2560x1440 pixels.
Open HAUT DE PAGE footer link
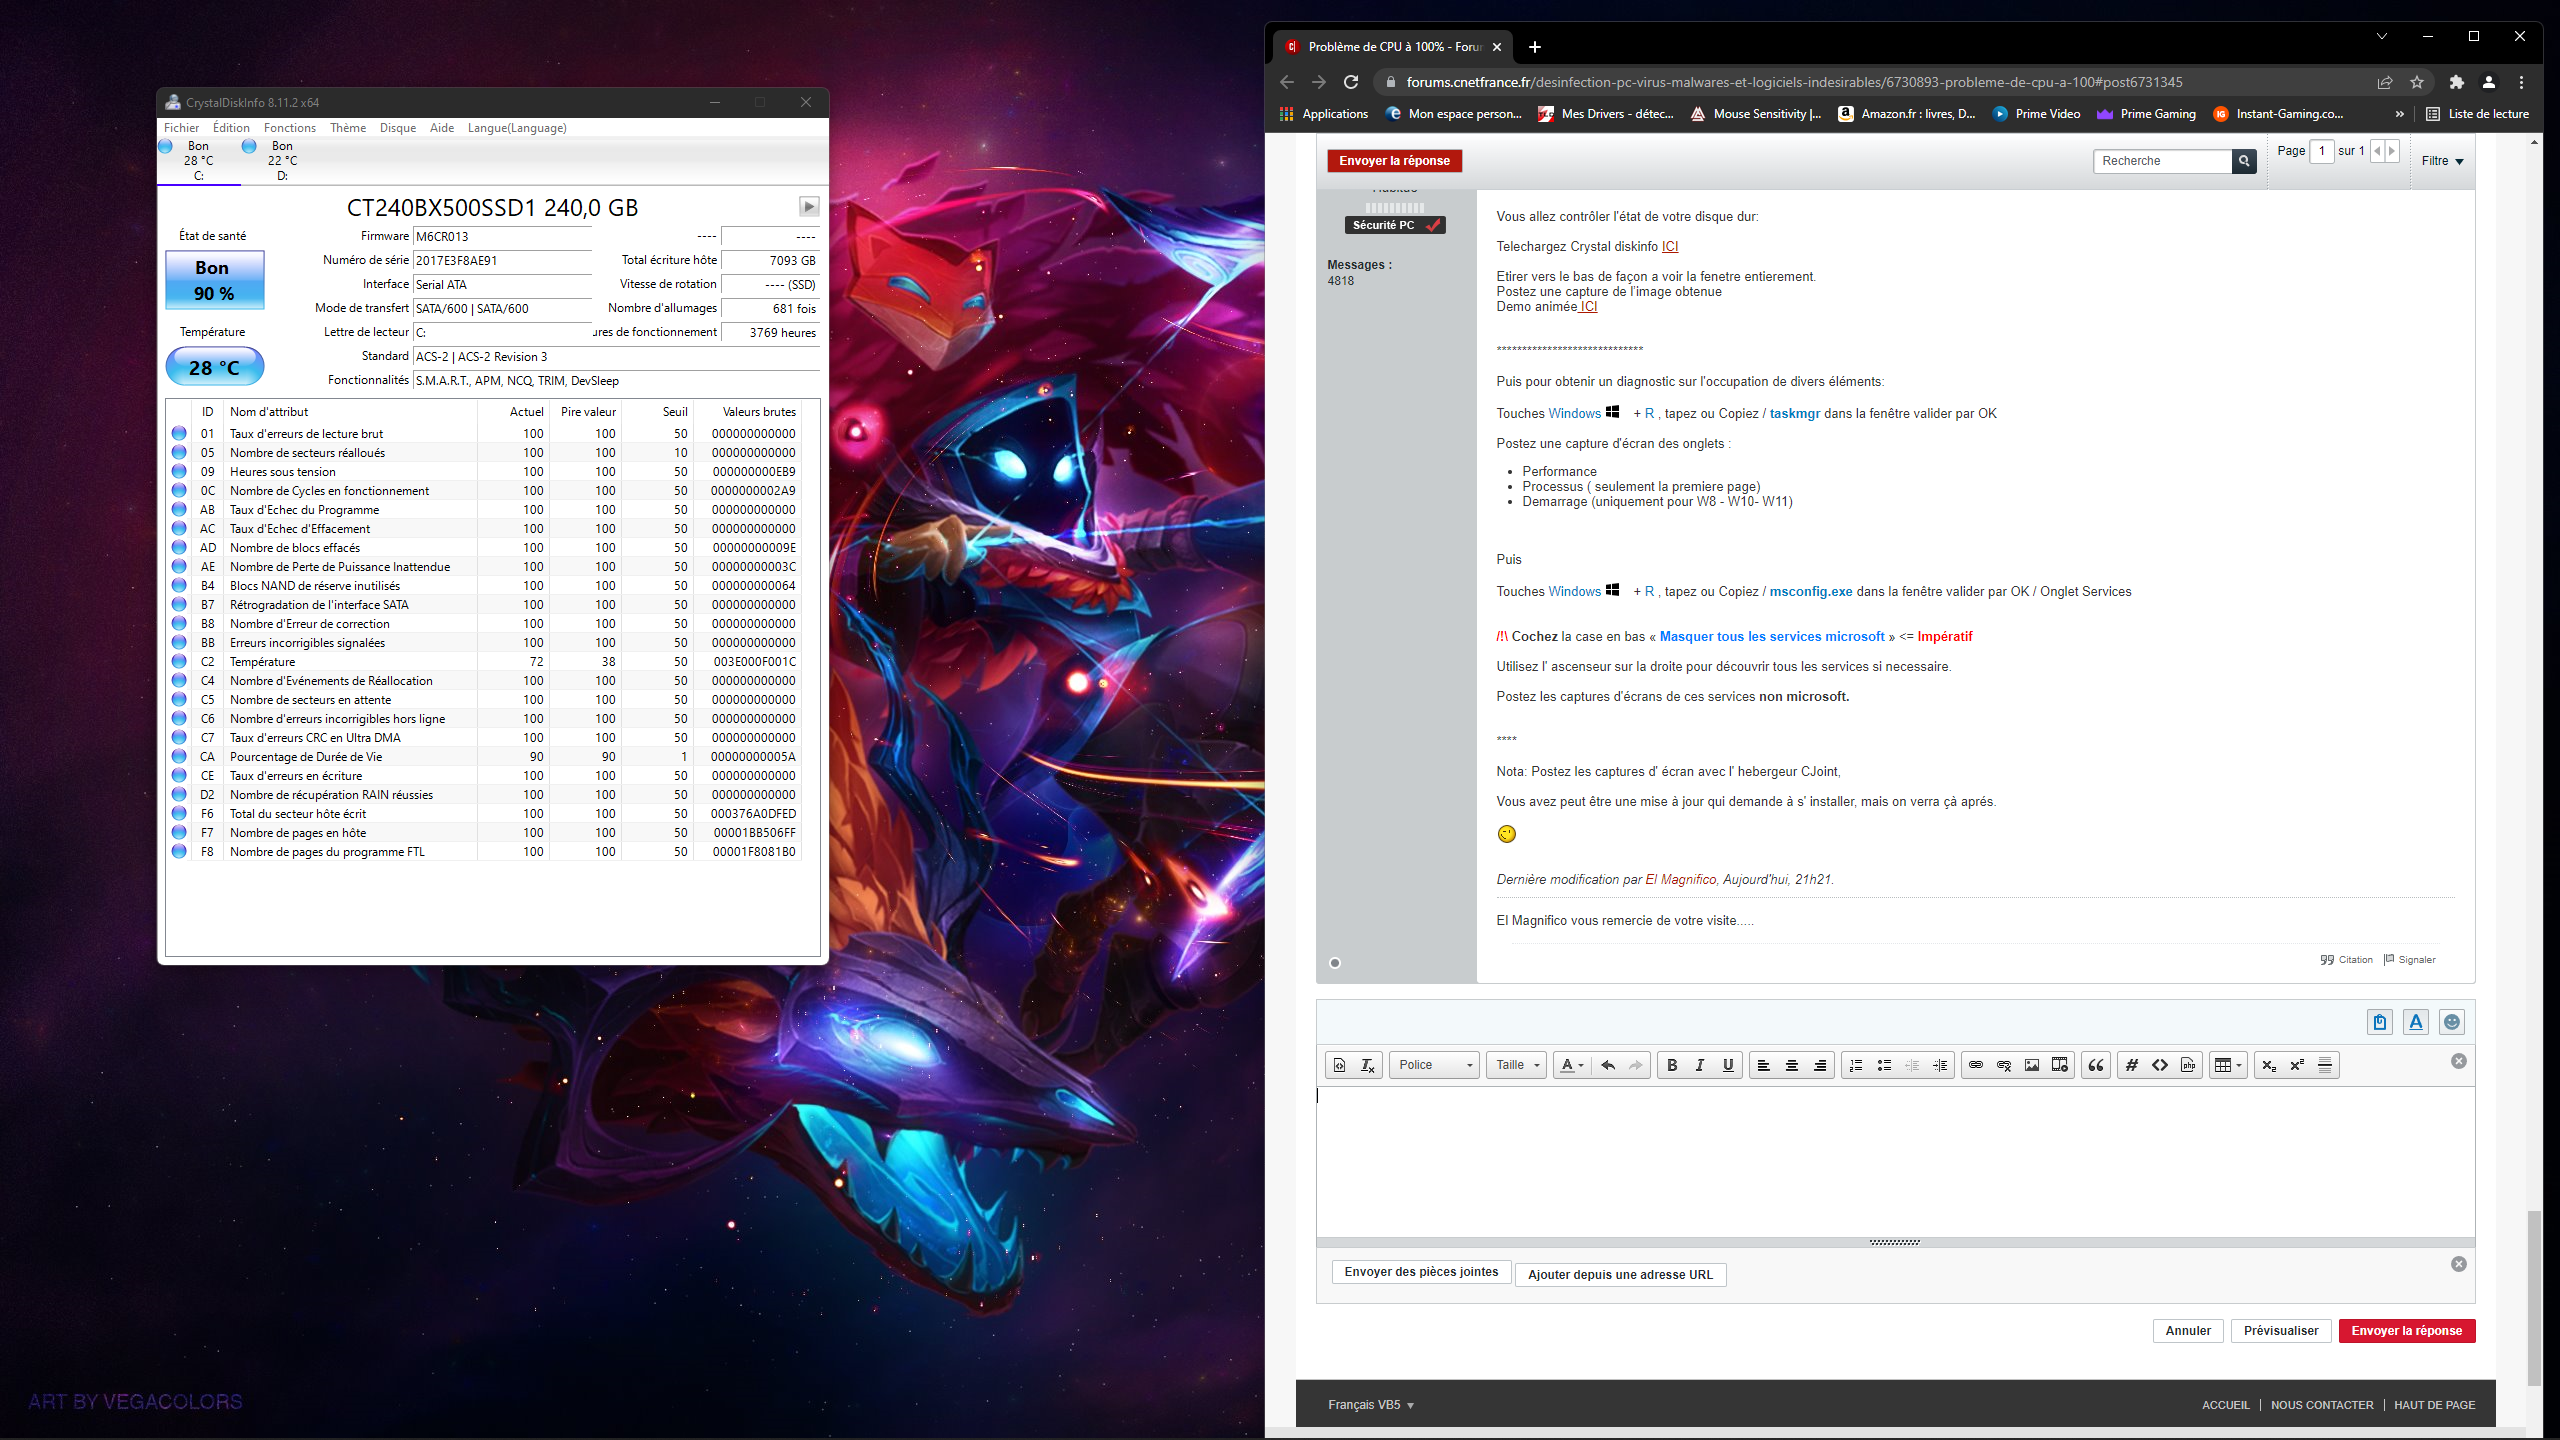tap(2434, 1405)
